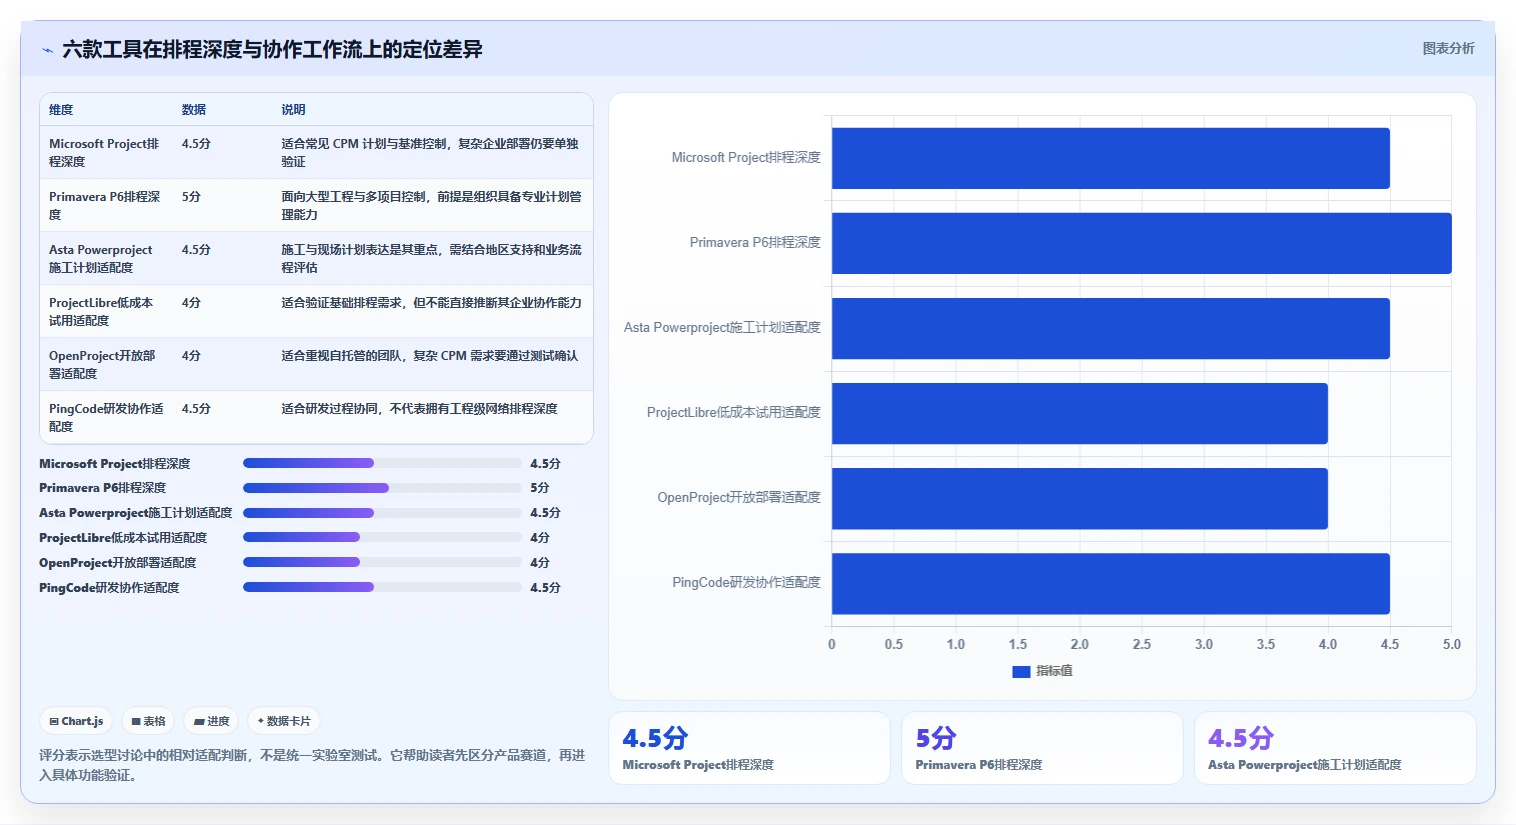Click the 说明 column header
The width and height of the screenshot is (1516, 825).
tap(293, 110)
